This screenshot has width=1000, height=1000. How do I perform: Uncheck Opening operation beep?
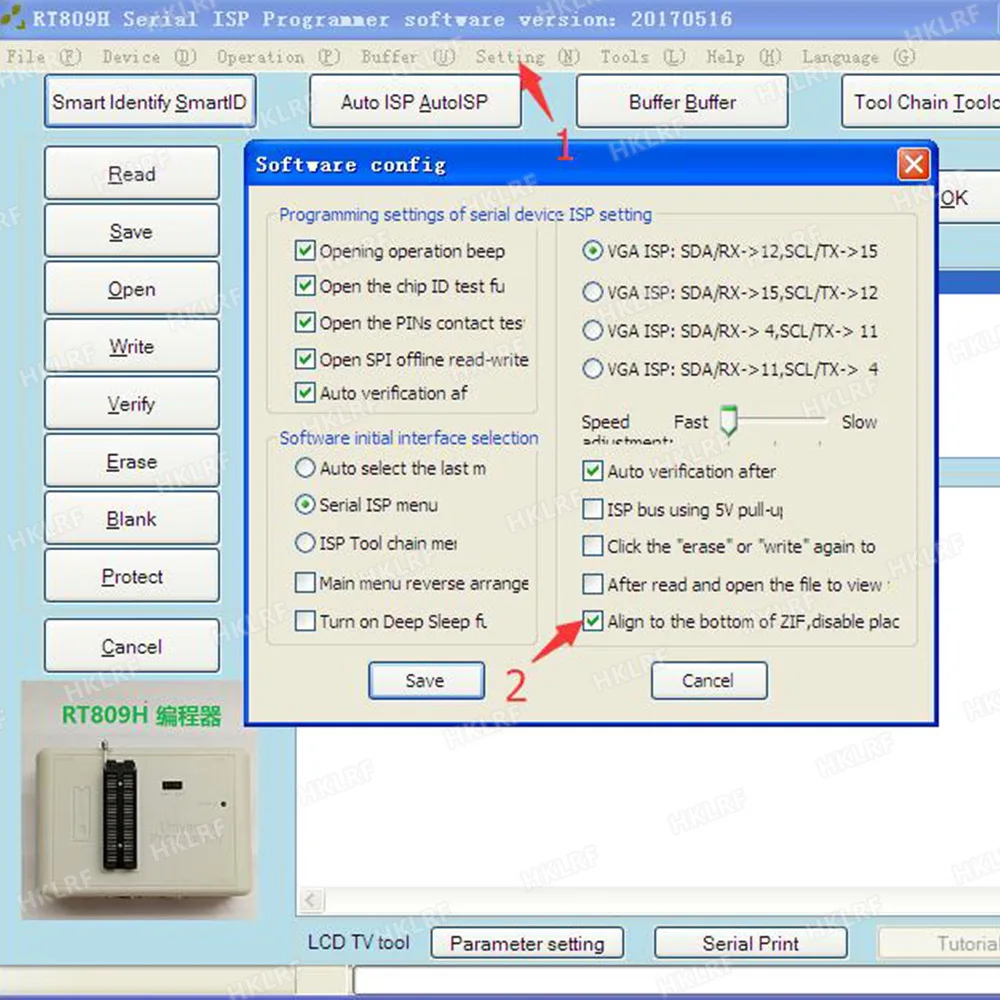(x=305, y=251)
